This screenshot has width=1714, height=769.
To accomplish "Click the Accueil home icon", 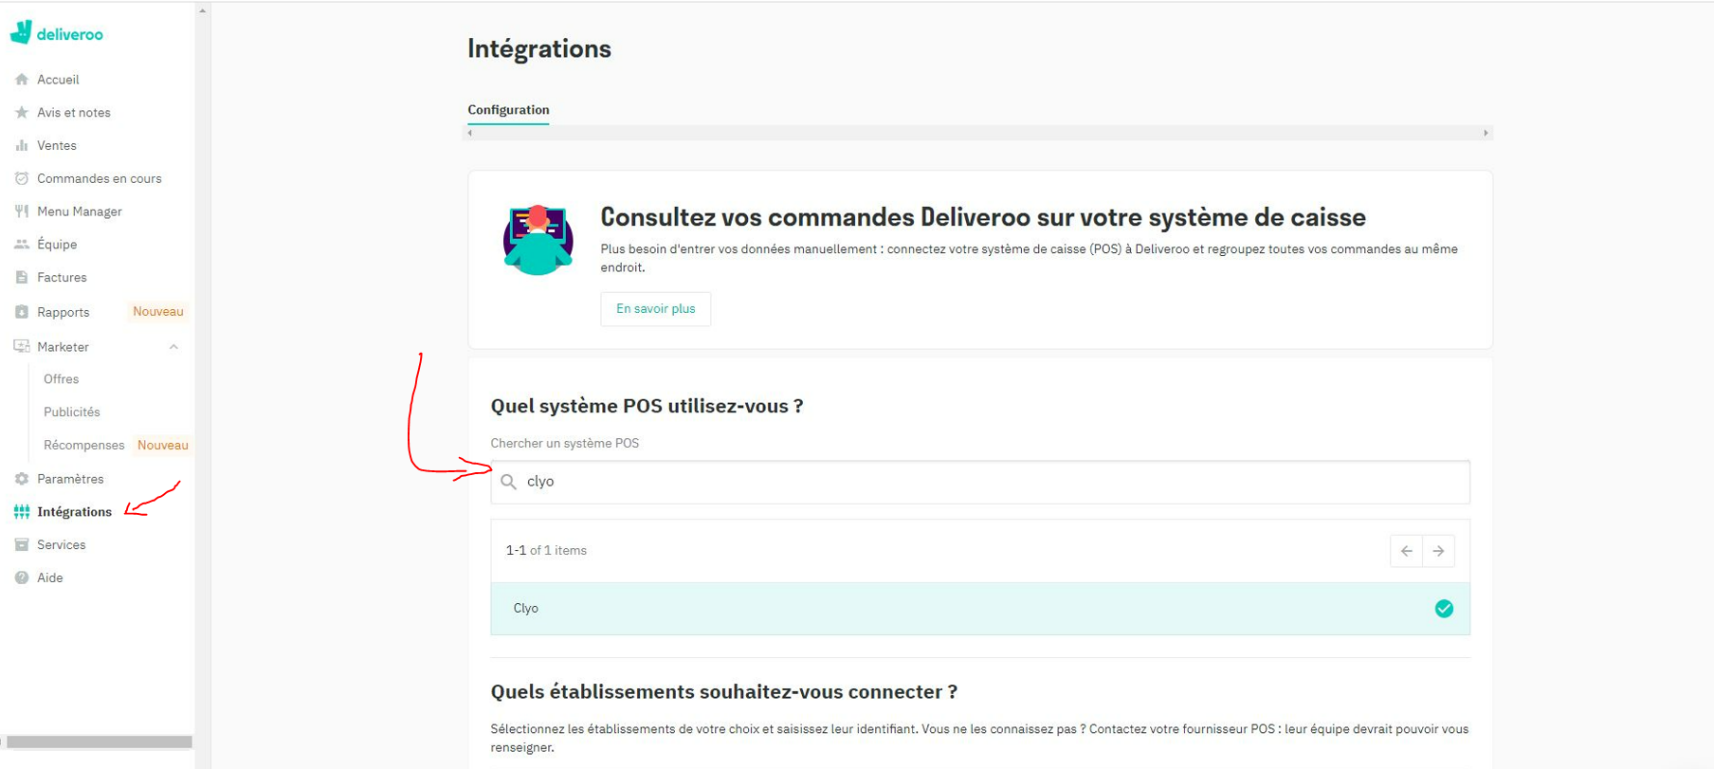I will click(21, 79).
